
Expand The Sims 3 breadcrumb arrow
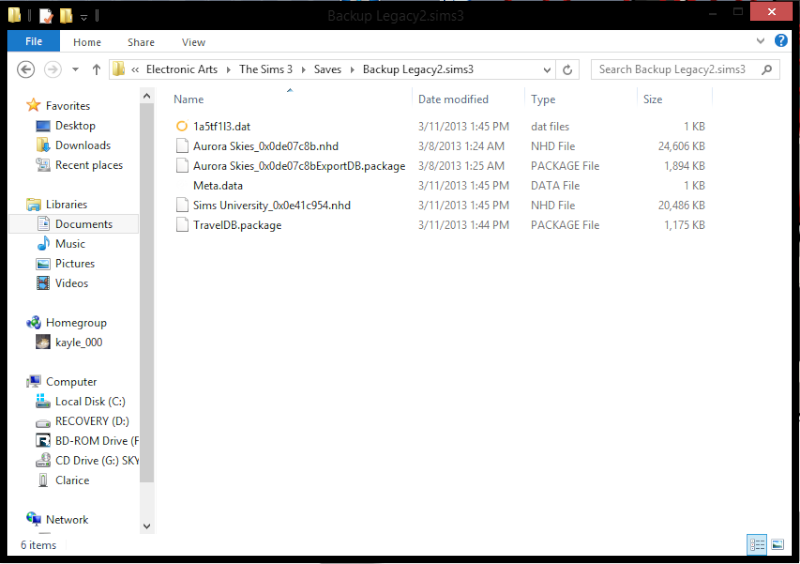[303, 69]
